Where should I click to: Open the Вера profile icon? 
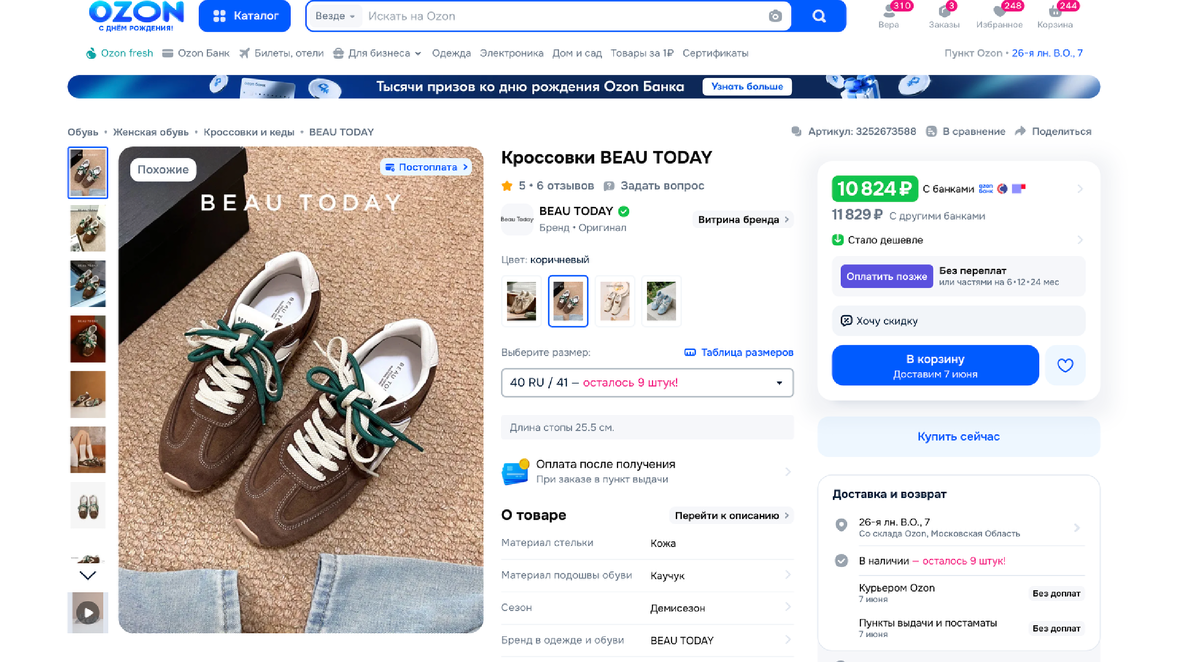click(889, 16)
